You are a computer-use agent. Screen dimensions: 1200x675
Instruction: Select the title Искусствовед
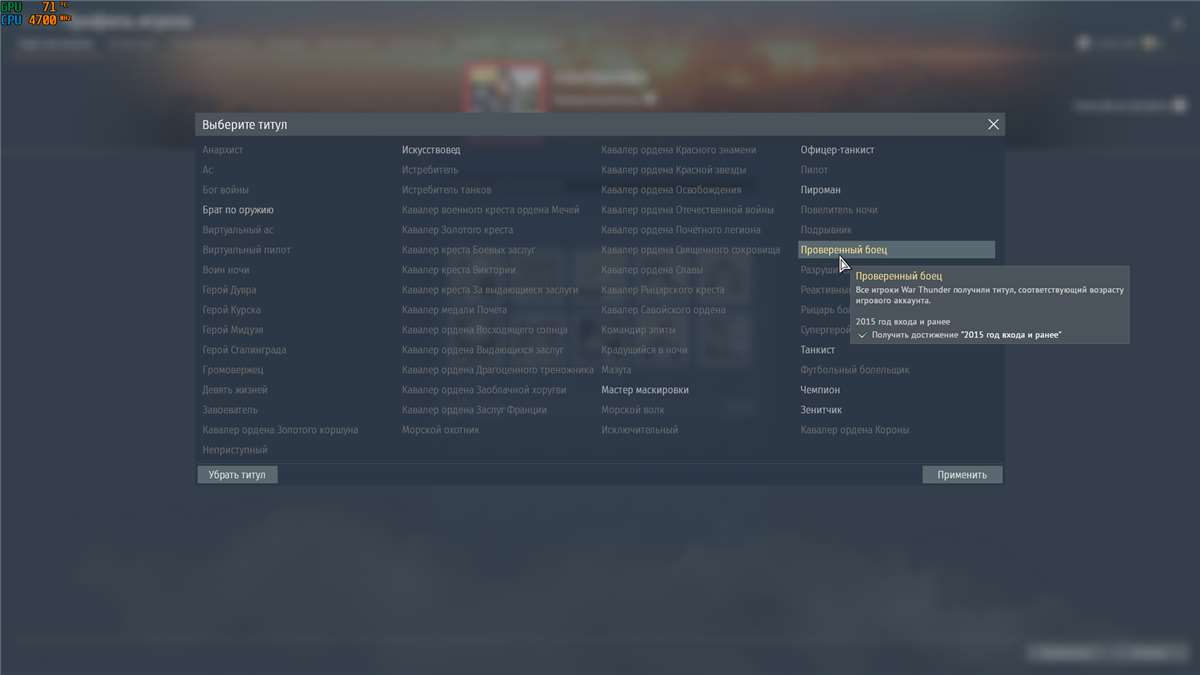tap(431, 150)
